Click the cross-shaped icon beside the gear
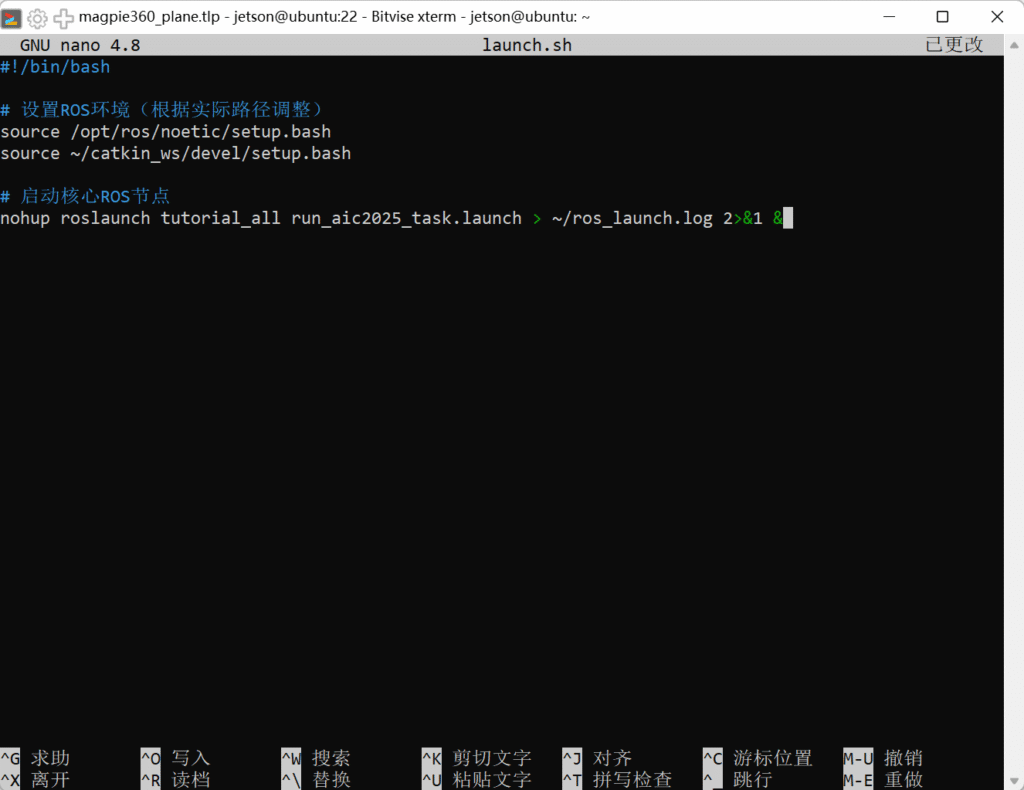The image size is (1024, 790). pos(63,17)
